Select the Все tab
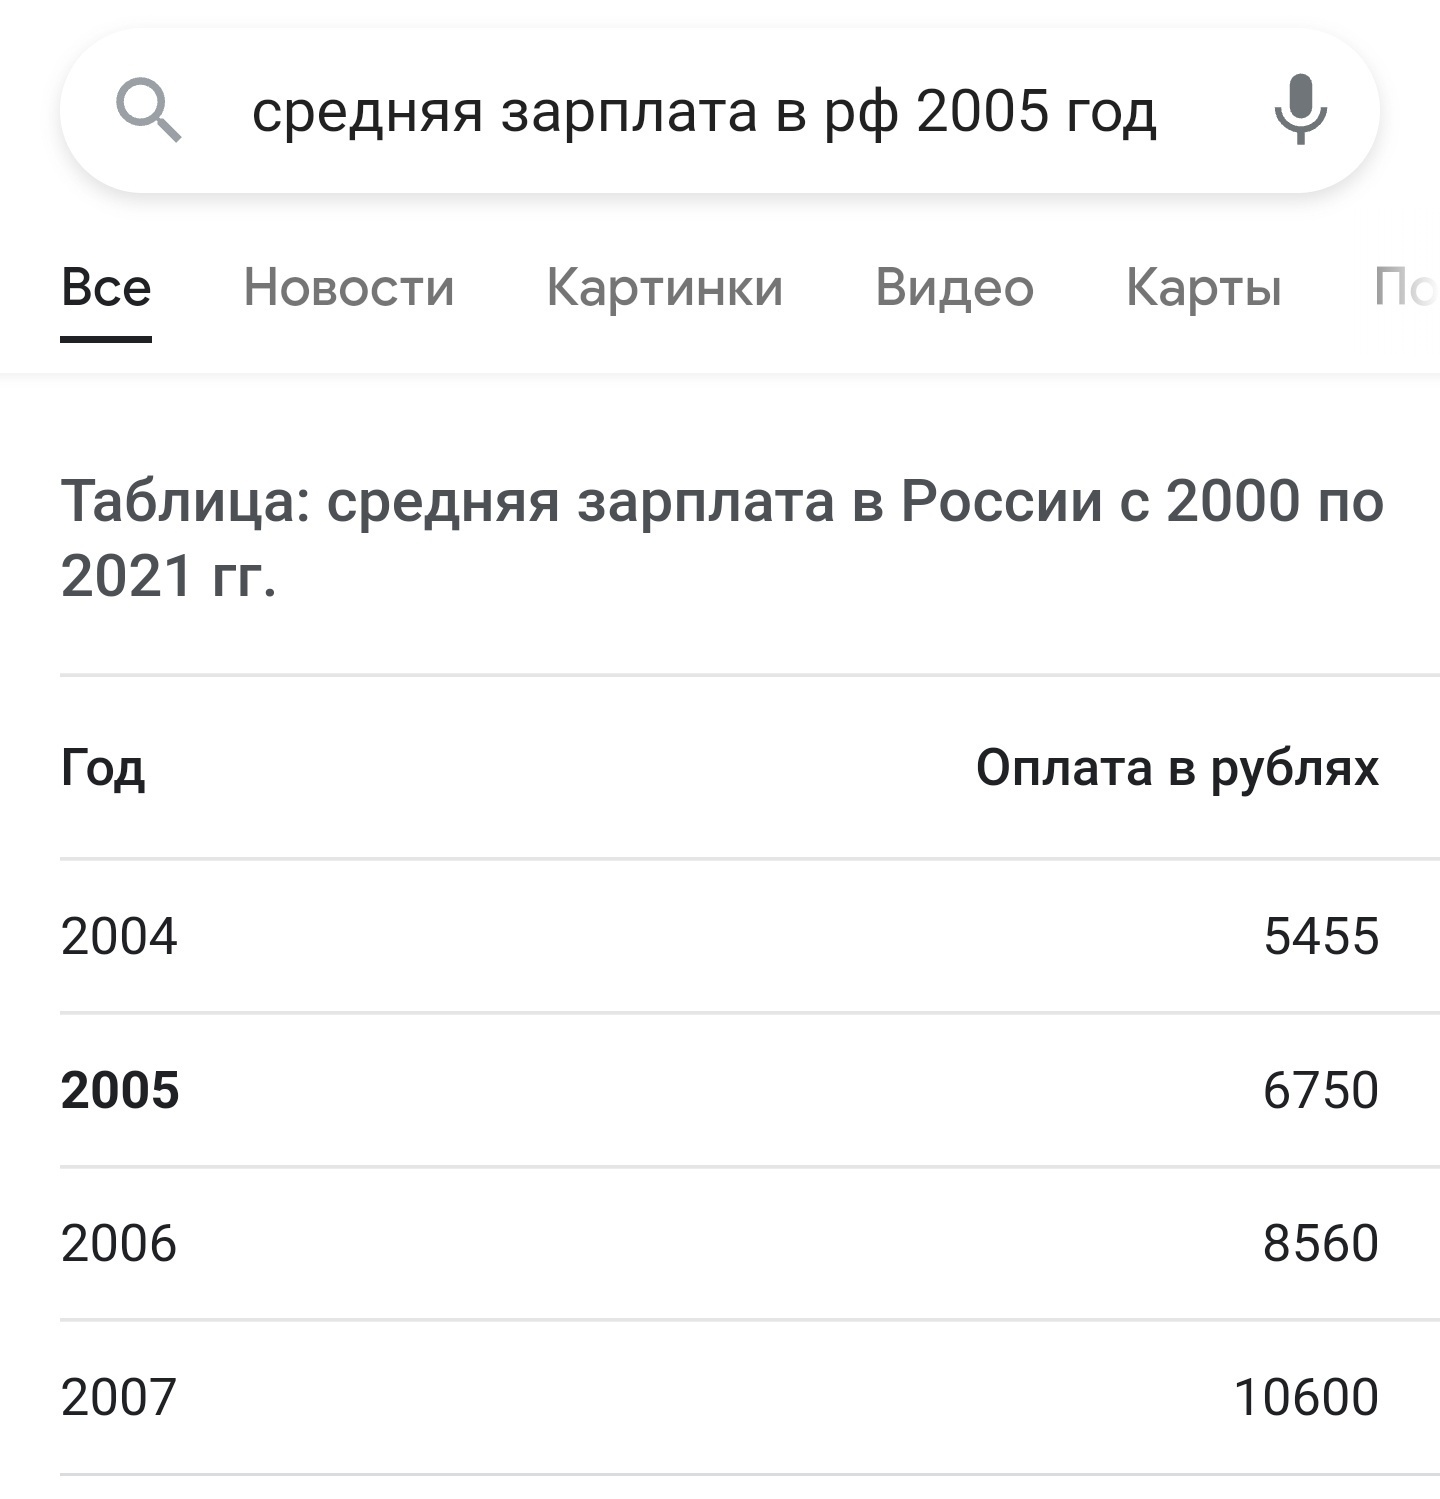 click(106, 288)
